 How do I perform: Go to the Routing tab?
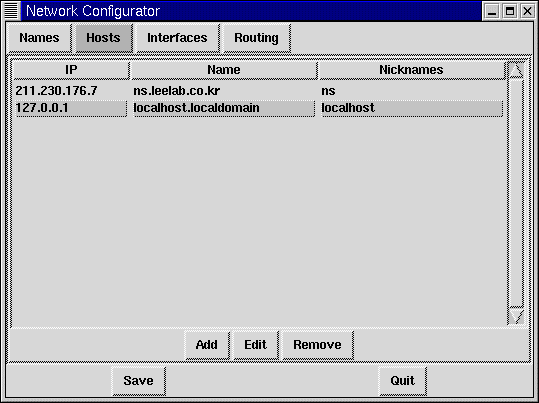point(256,38)
